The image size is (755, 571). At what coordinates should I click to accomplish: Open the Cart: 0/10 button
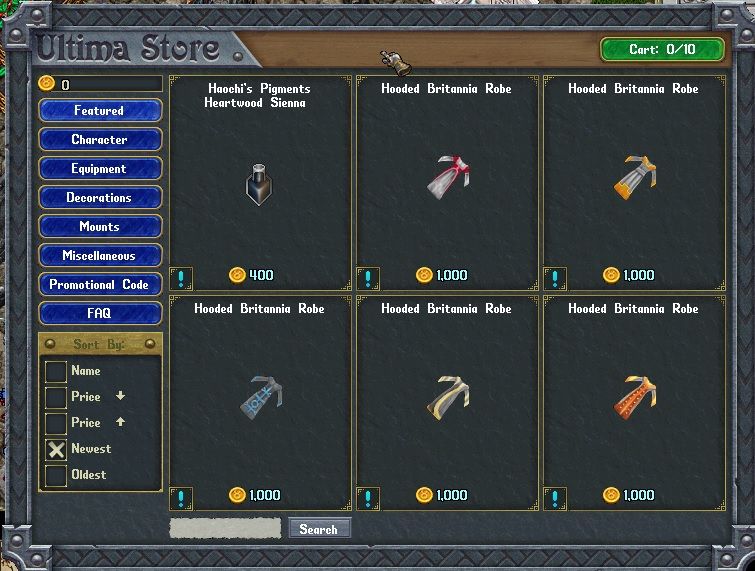pyautogui.click(x=662, y=49)
